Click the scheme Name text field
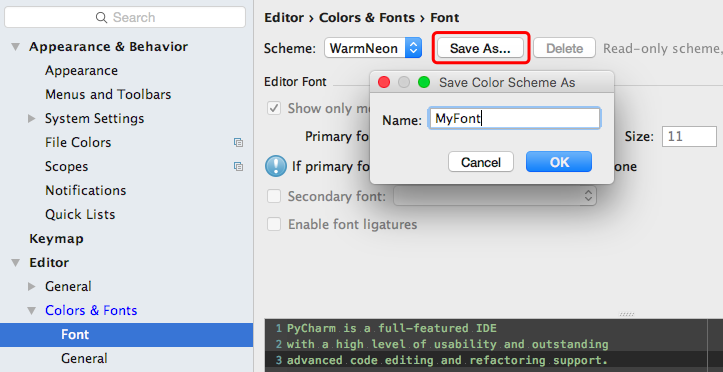 tap(515, 119)
